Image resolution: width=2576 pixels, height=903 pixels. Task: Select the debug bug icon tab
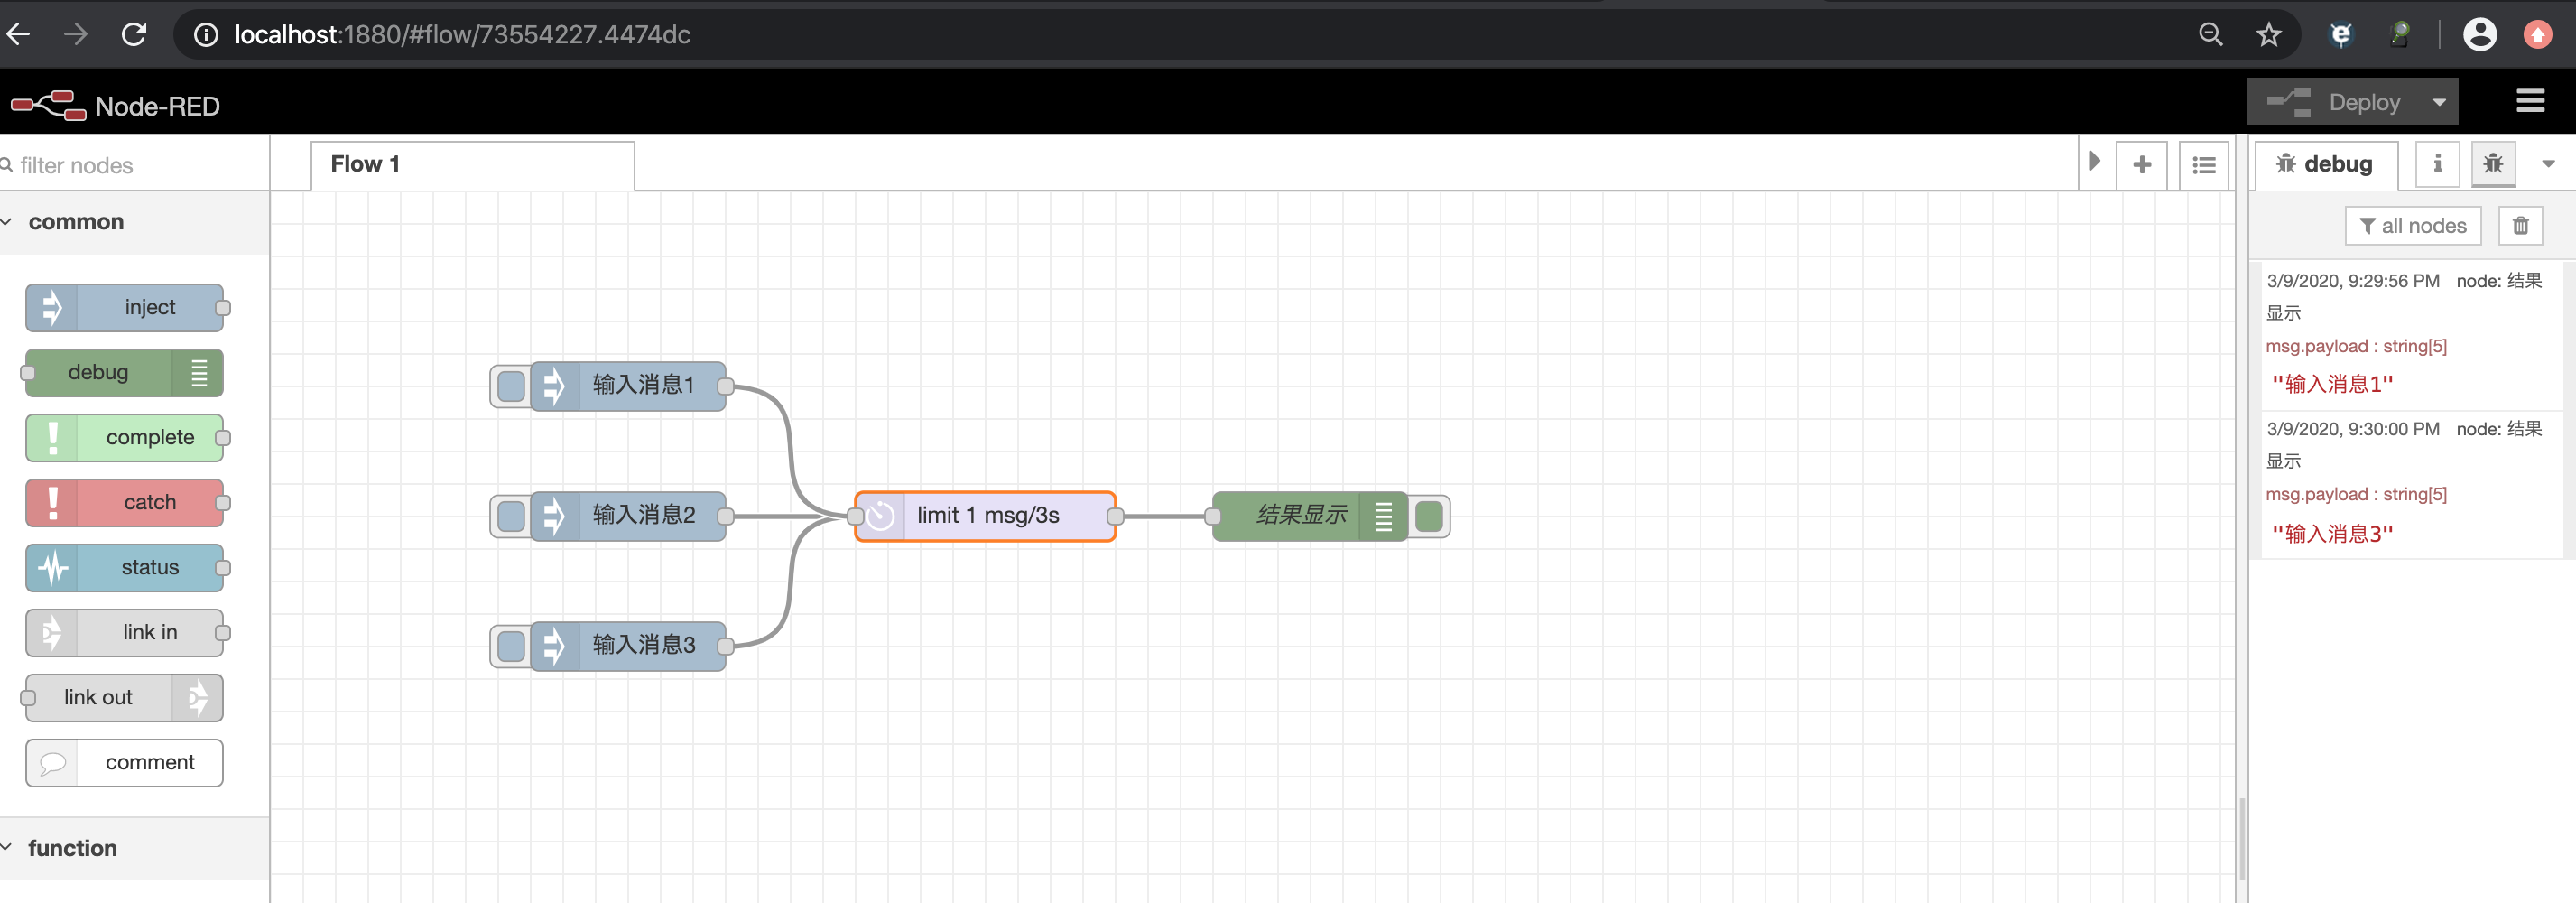coord(2493,163)
